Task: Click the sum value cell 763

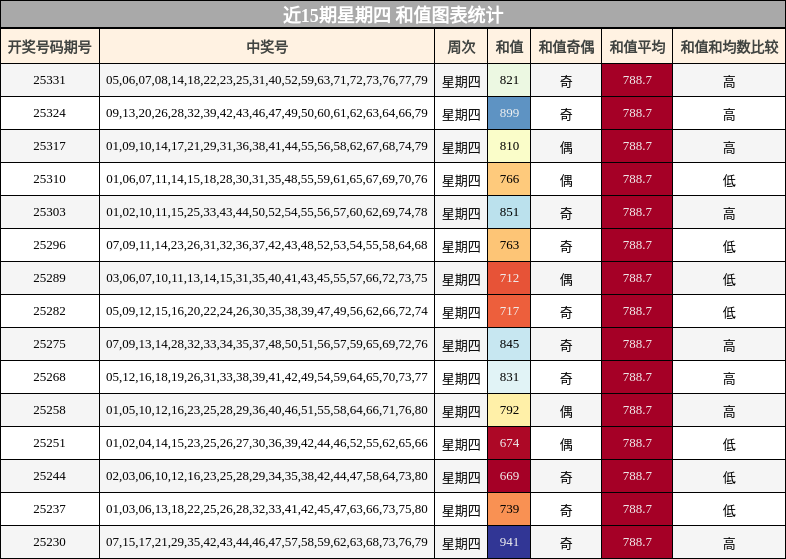Action: (509, 245)
